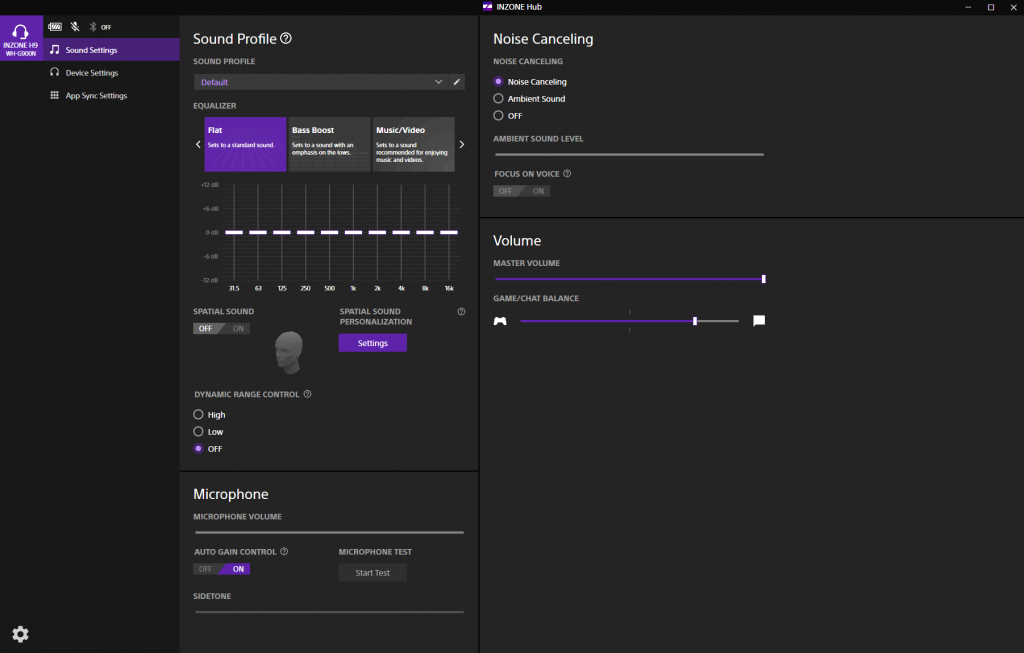Open Spatial Sound Personalization help icon
Image resolution: width=1024 pixels, height=653 pixels.
pos(461,311)
